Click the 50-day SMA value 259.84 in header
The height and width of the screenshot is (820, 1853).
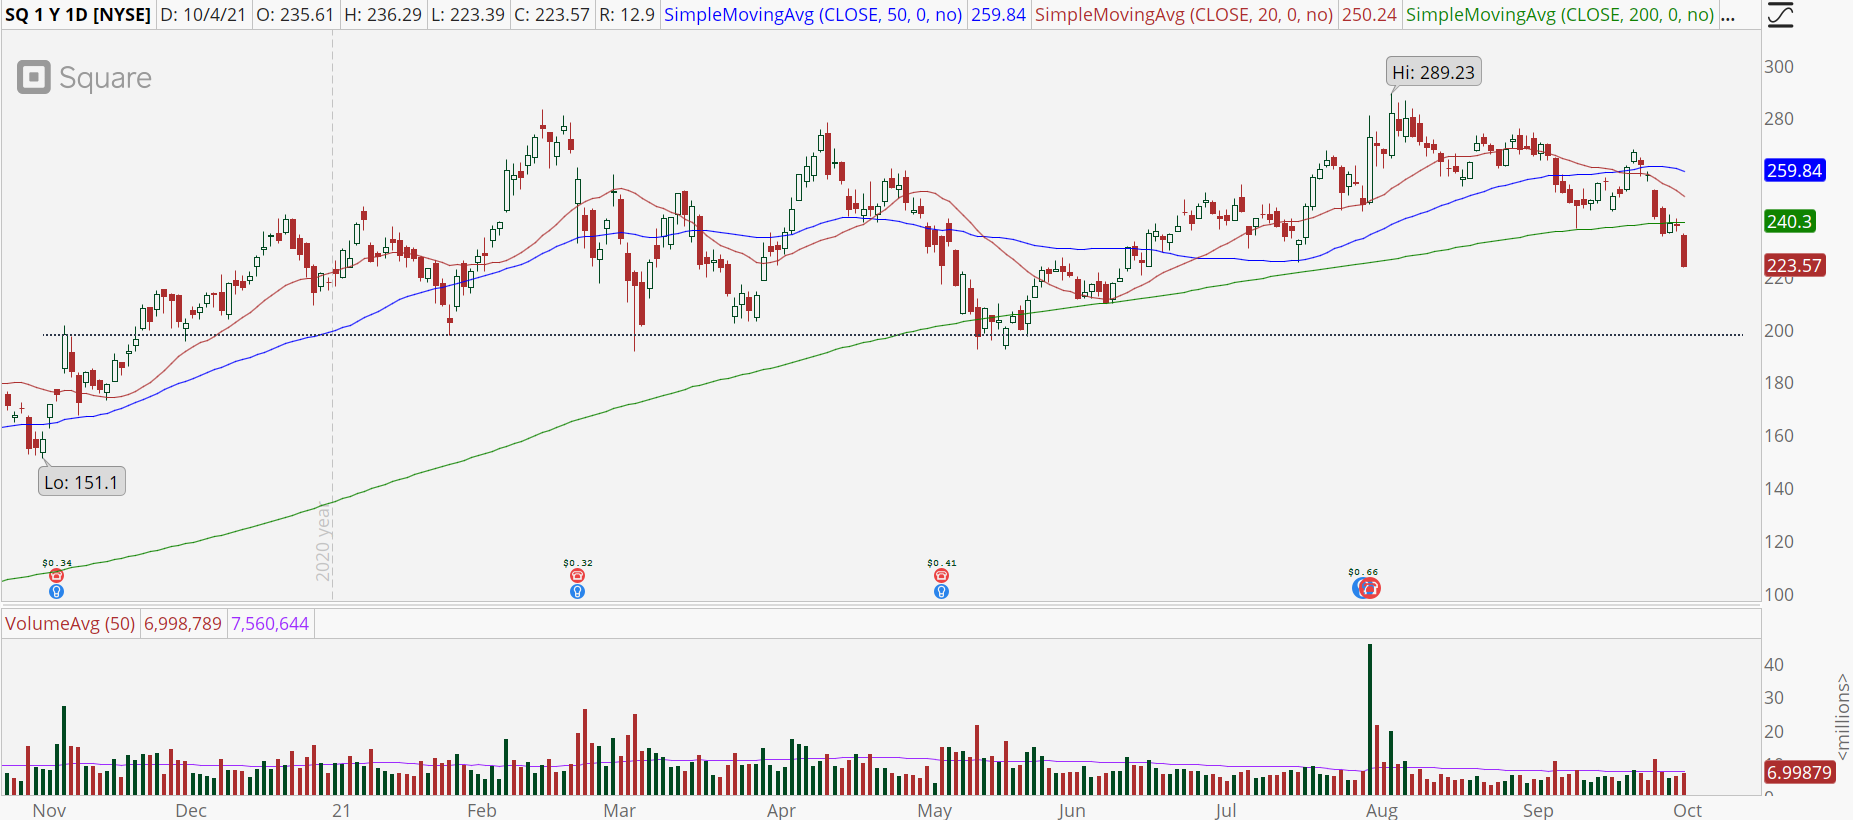point(998,15)
